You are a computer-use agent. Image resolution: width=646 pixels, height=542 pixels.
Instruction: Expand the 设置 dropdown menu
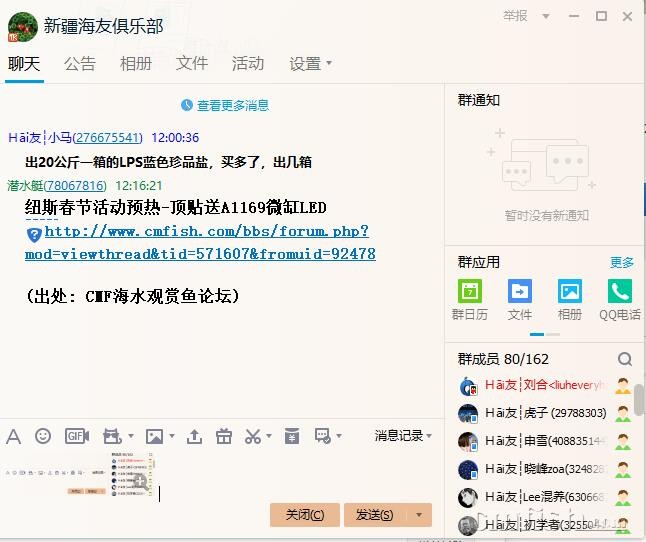310,64
